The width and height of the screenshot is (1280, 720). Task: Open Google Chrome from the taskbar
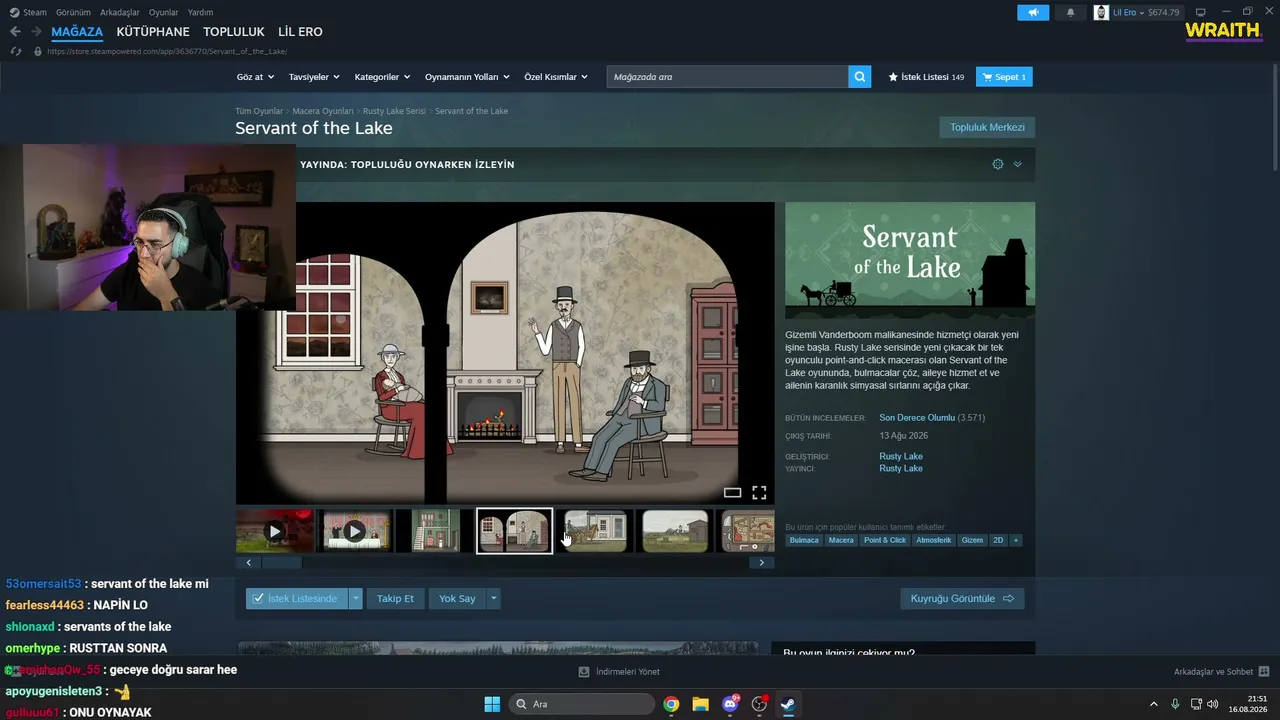pos(671,704)
